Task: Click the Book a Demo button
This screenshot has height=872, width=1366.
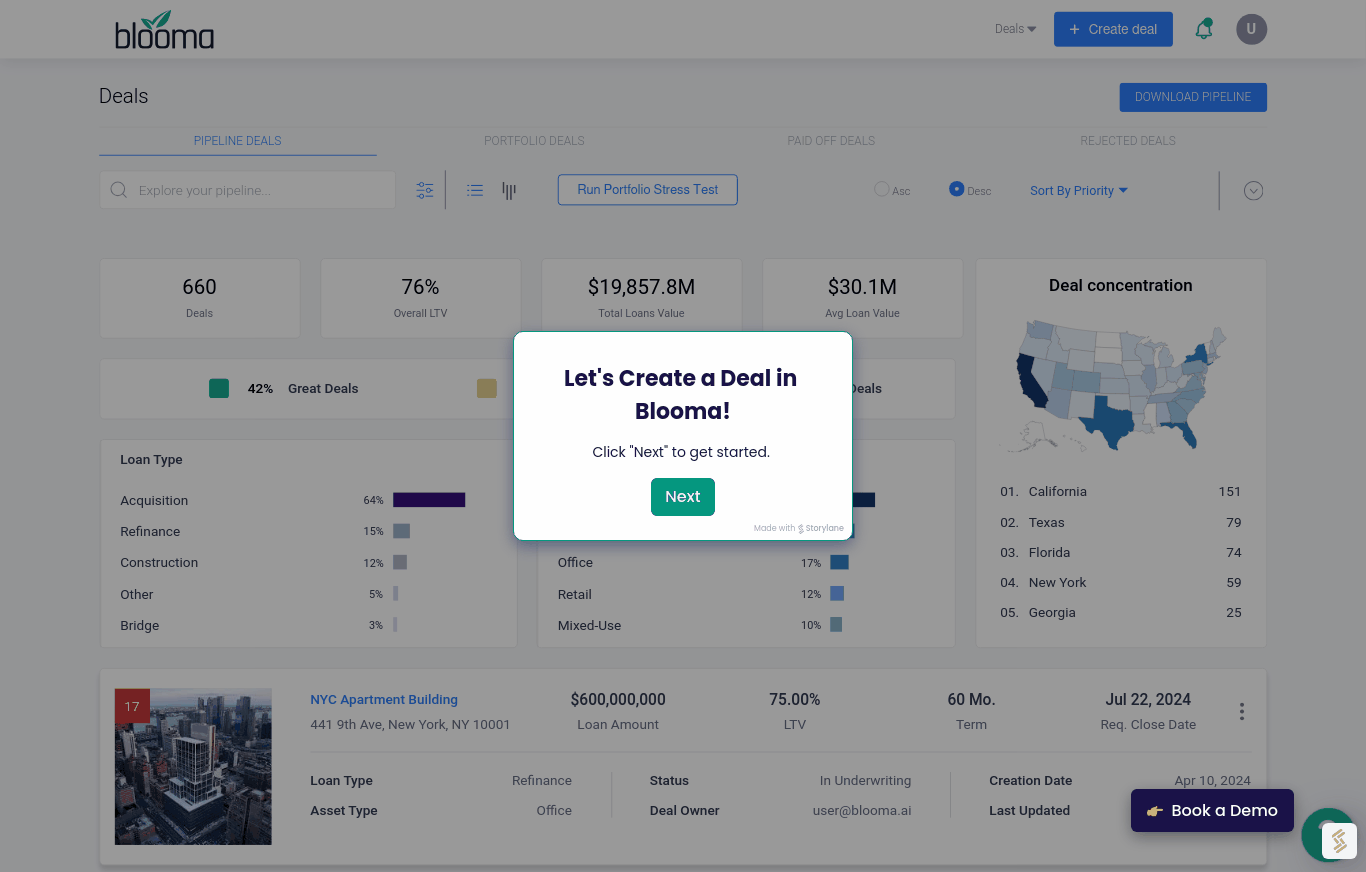Action: [x=1212, y=811]
